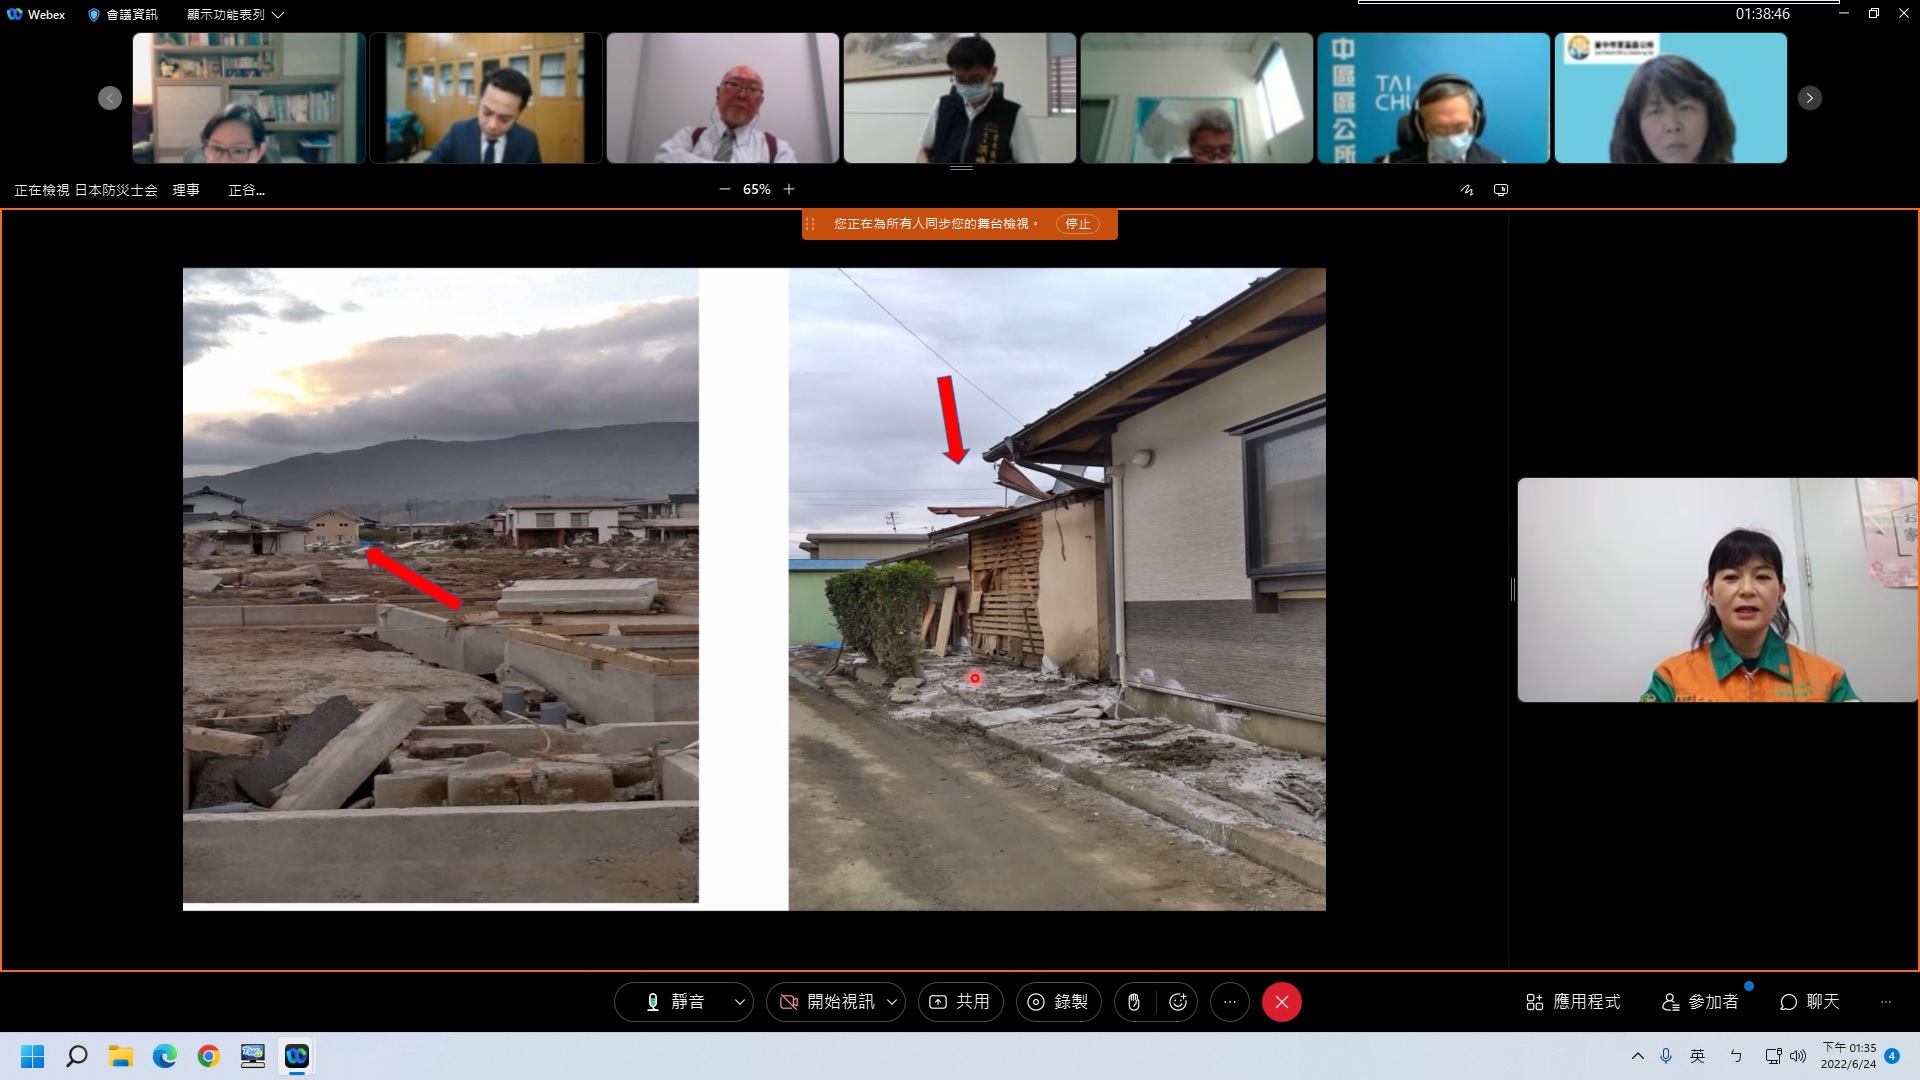Open more options ellipsis in control bar
This screenshot has width=1920, height=1080.
(x=1230, y=1002)
